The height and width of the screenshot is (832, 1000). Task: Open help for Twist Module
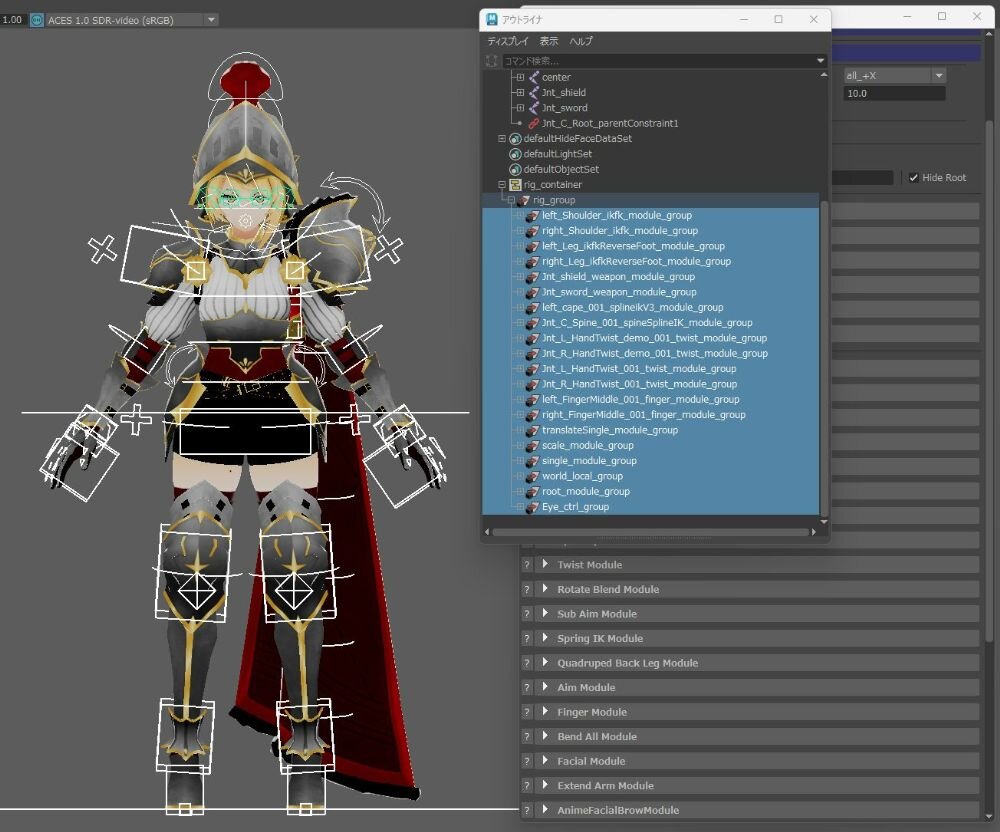click(527, 565)
